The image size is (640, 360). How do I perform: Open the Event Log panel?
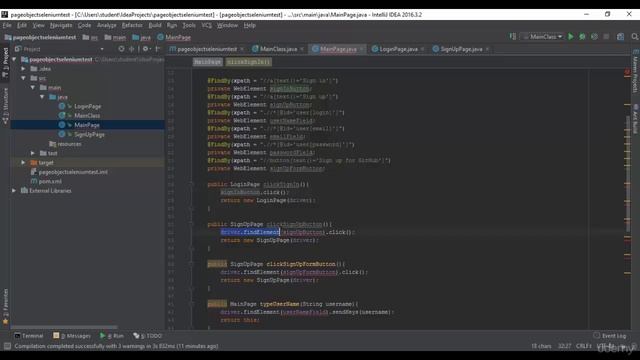tap(609, 336)
